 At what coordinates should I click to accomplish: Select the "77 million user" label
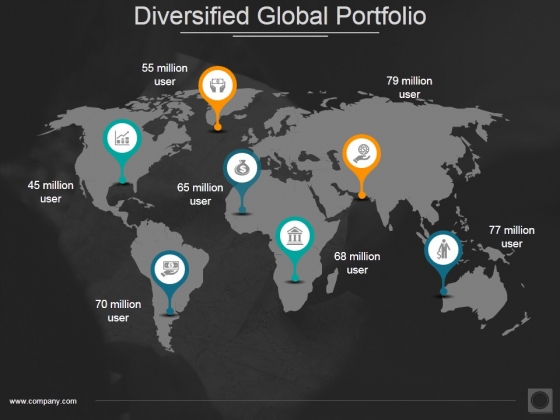click(x=512, y=237)
